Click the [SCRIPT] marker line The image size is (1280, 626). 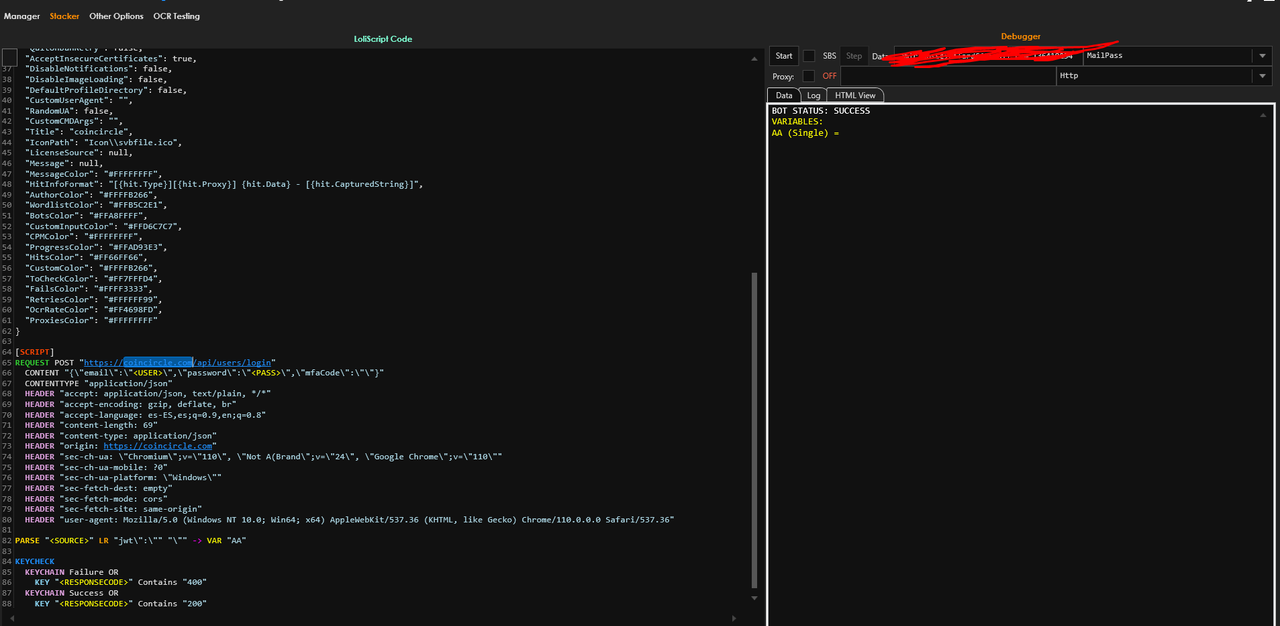point(35,352)
